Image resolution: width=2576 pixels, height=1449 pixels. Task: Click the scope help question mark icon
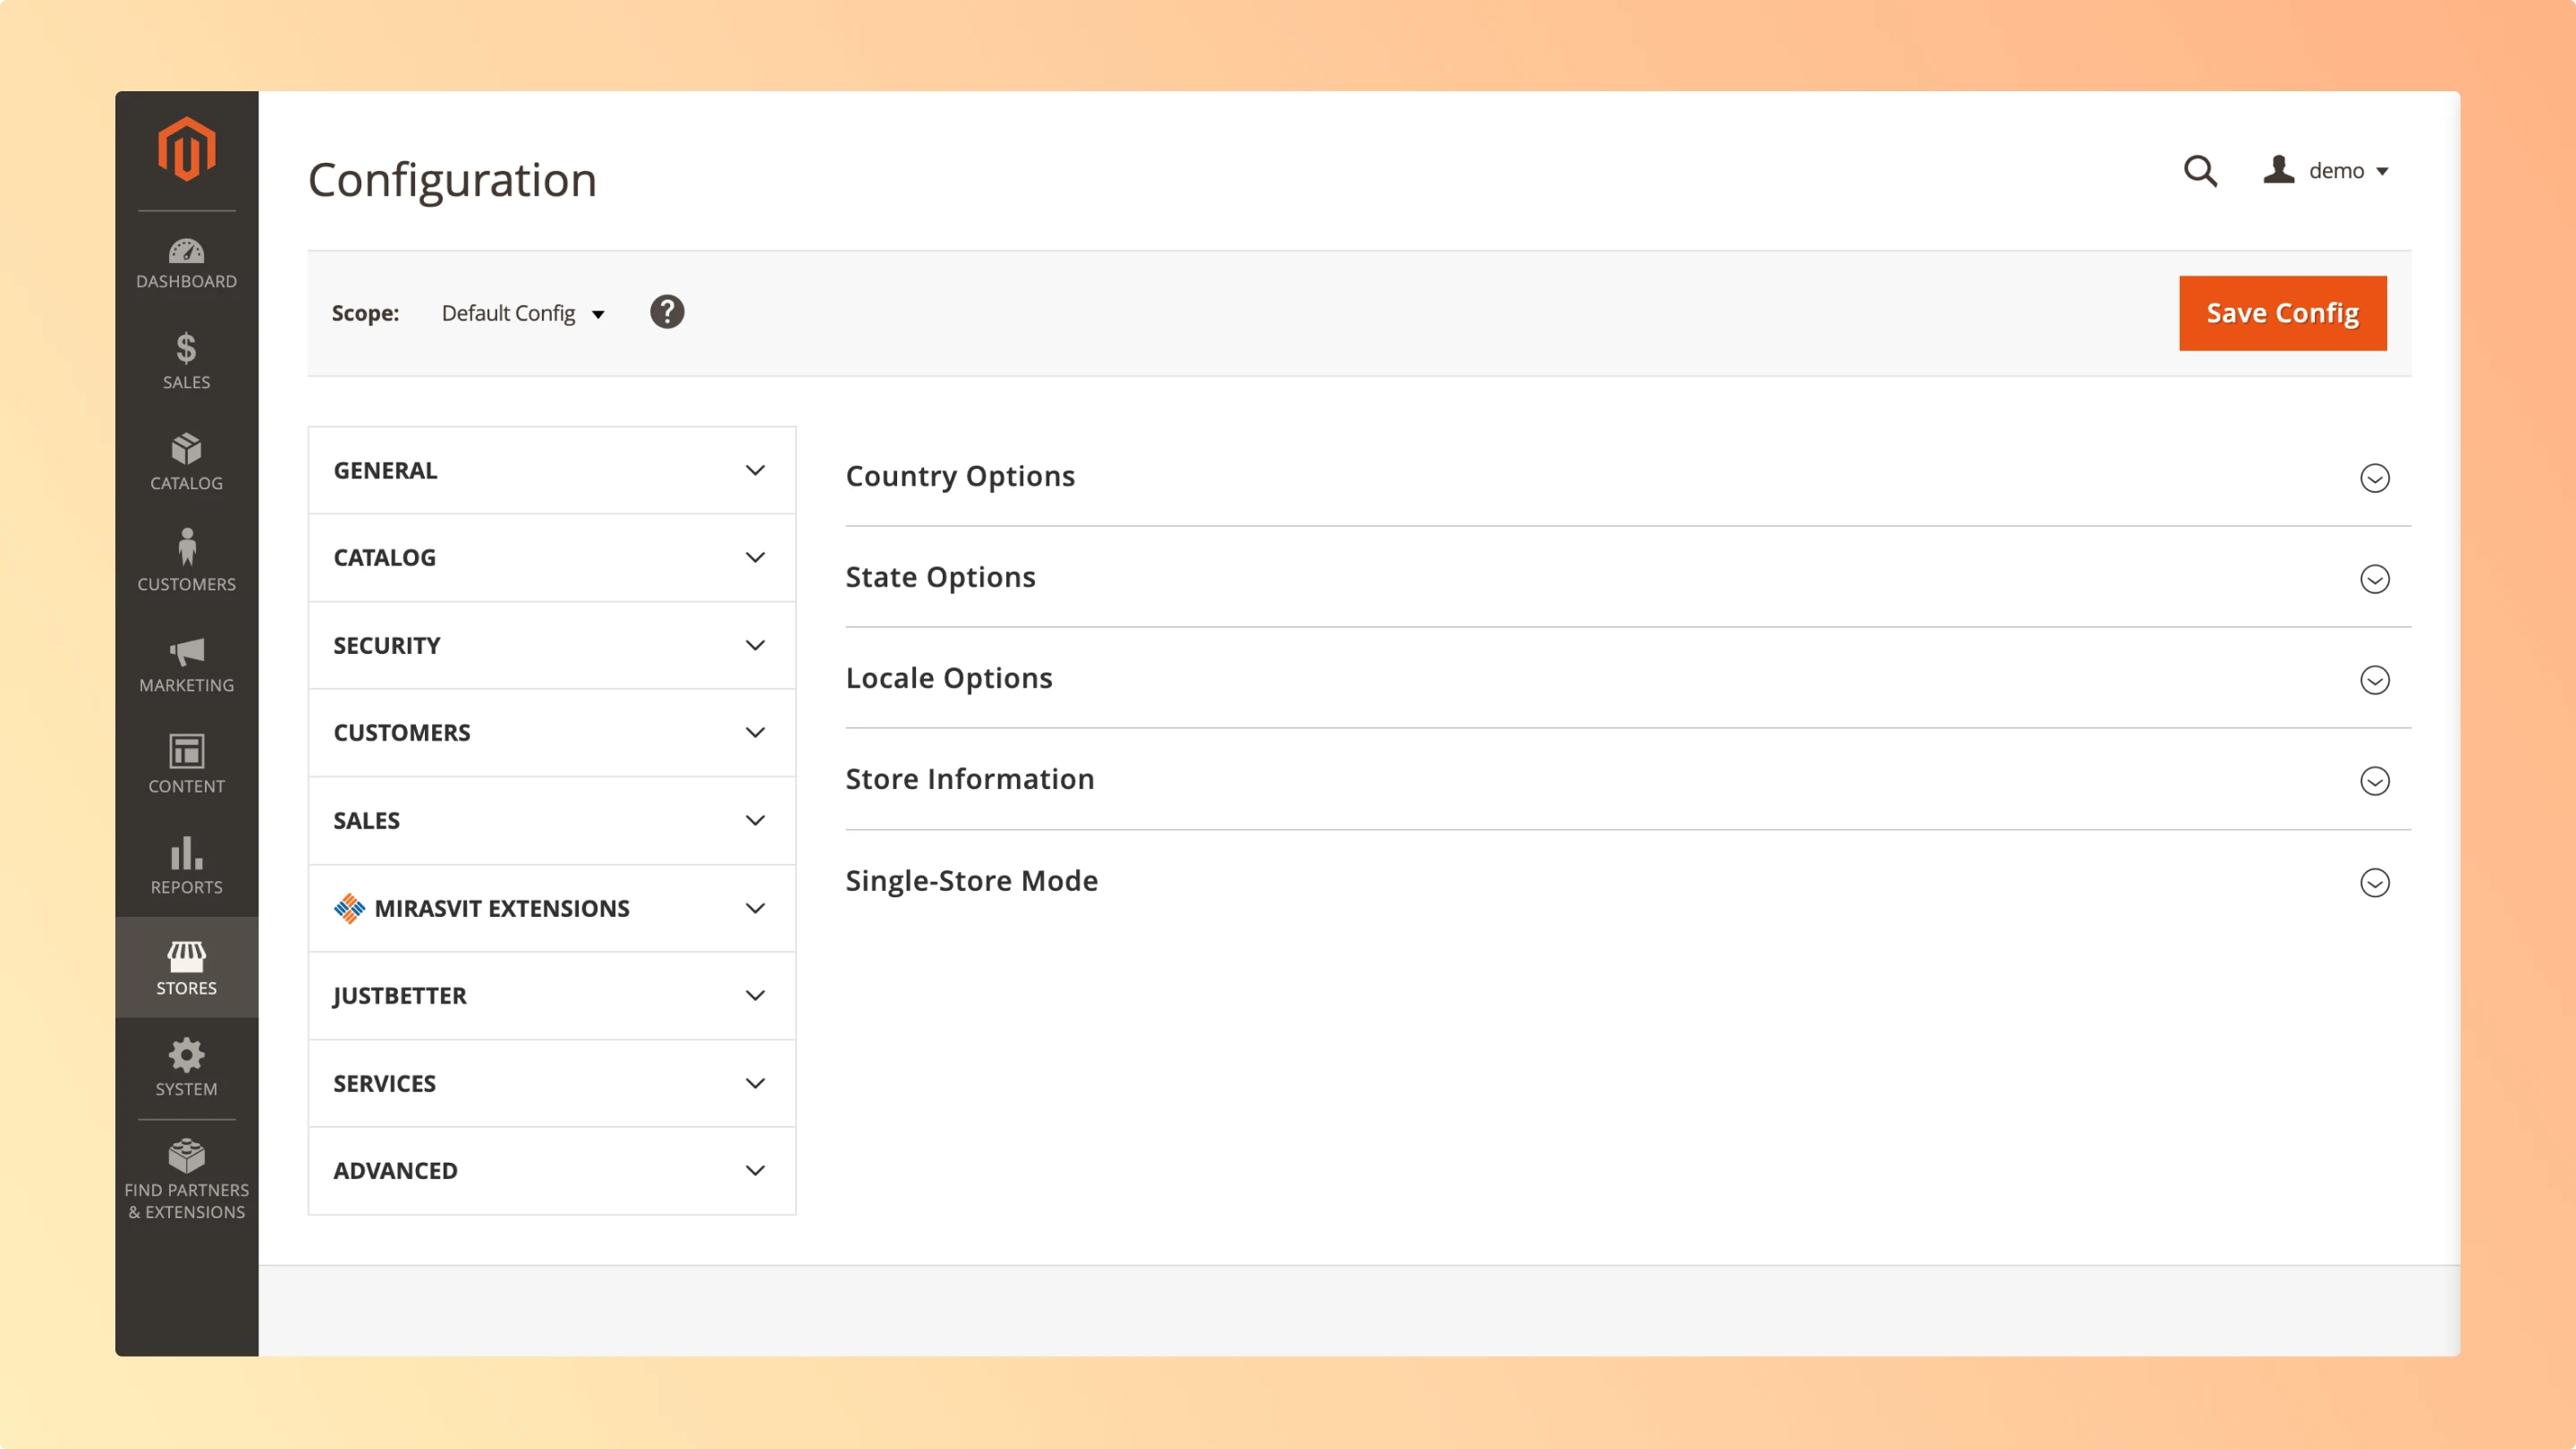(x=667, y=312)
